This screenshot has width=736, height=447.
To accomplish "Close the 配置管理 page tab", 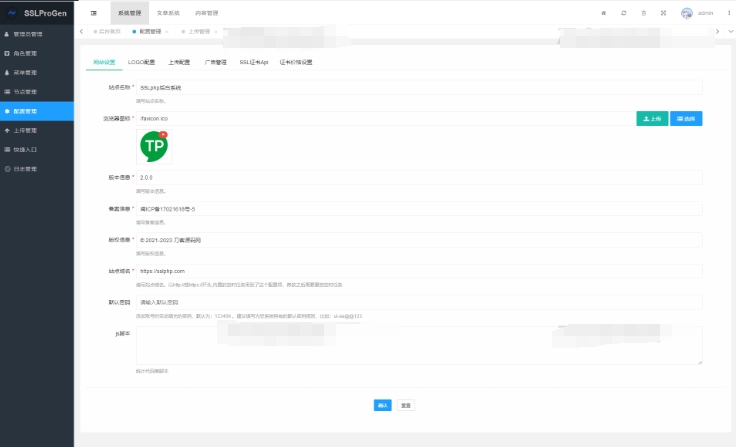I will pos(167,32).
